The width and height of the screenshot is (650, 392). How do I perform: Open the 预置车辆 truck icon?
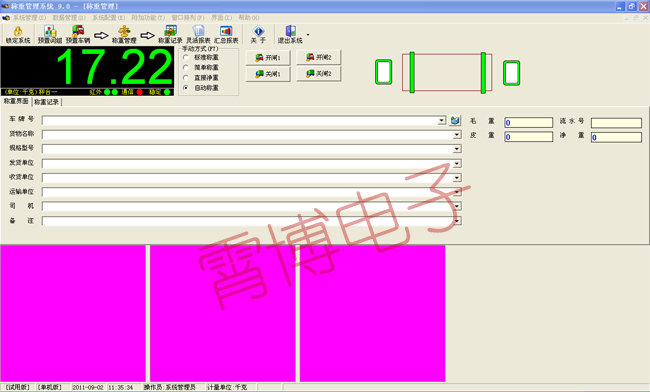point(78,31)
